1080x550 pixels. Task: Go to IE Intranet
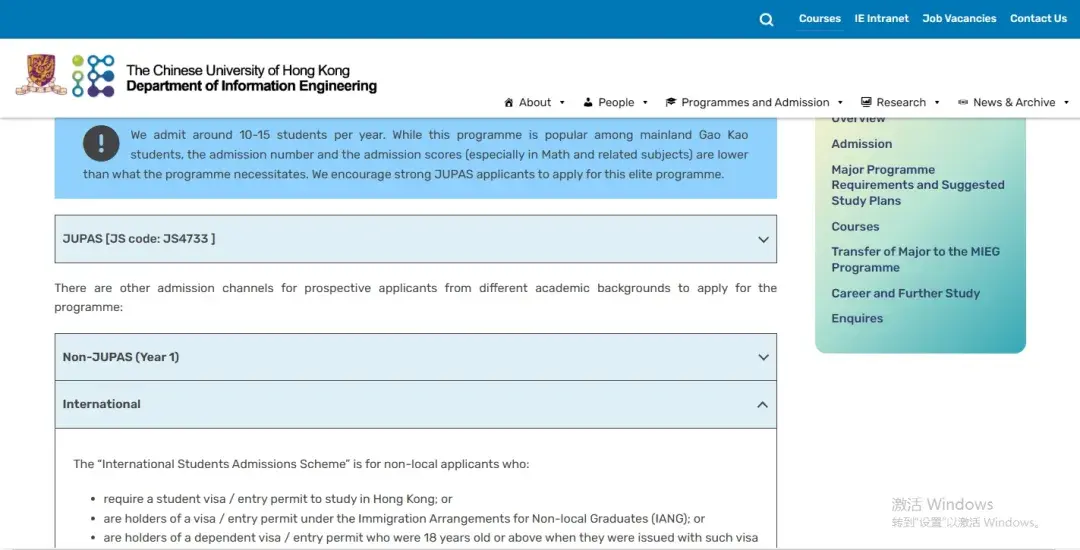coord(881,19)
